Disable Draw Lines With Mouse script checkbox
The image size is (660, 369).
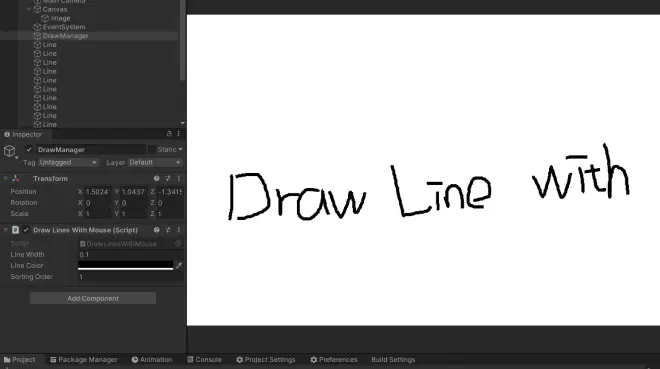[26, 230]
